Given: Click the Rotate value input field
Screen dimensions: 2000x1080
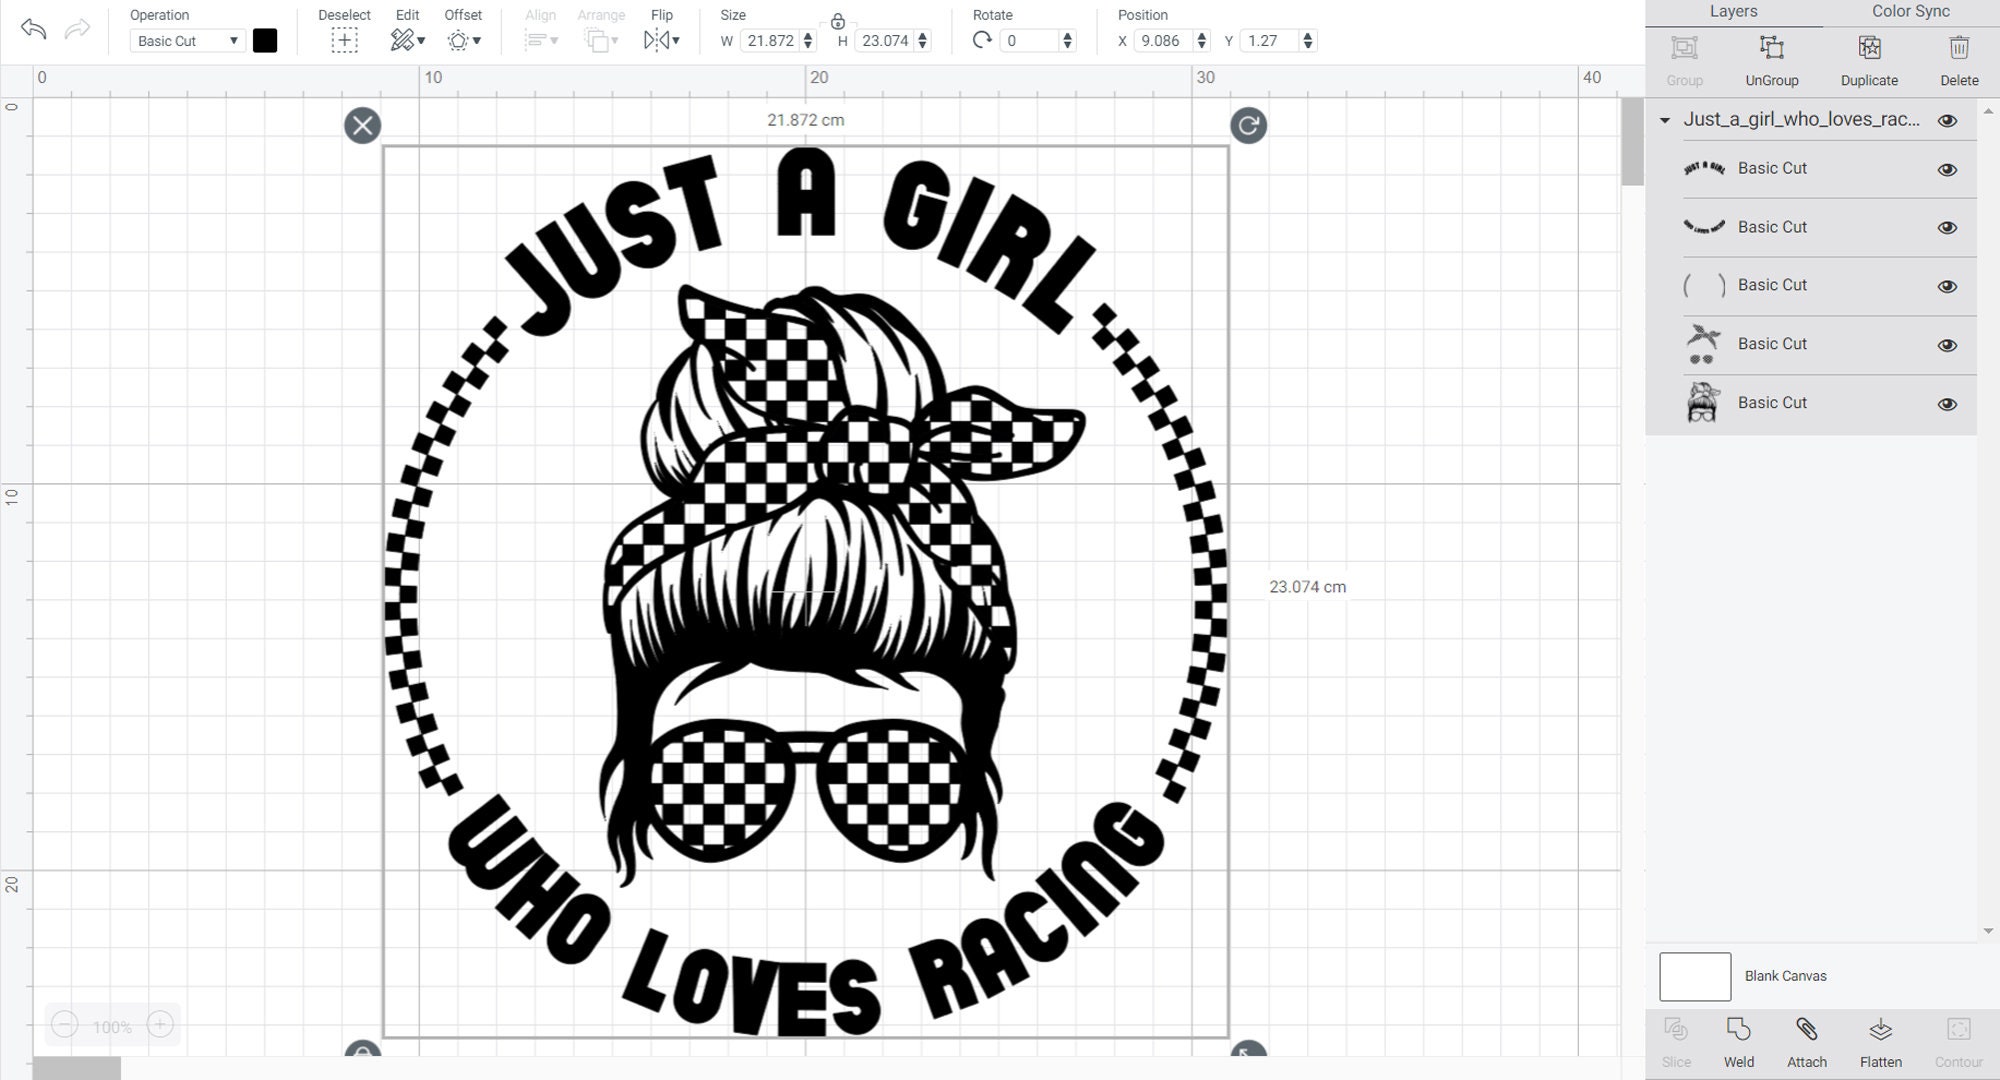Looking at the screenshot, I should click(x=1030, y=40).
